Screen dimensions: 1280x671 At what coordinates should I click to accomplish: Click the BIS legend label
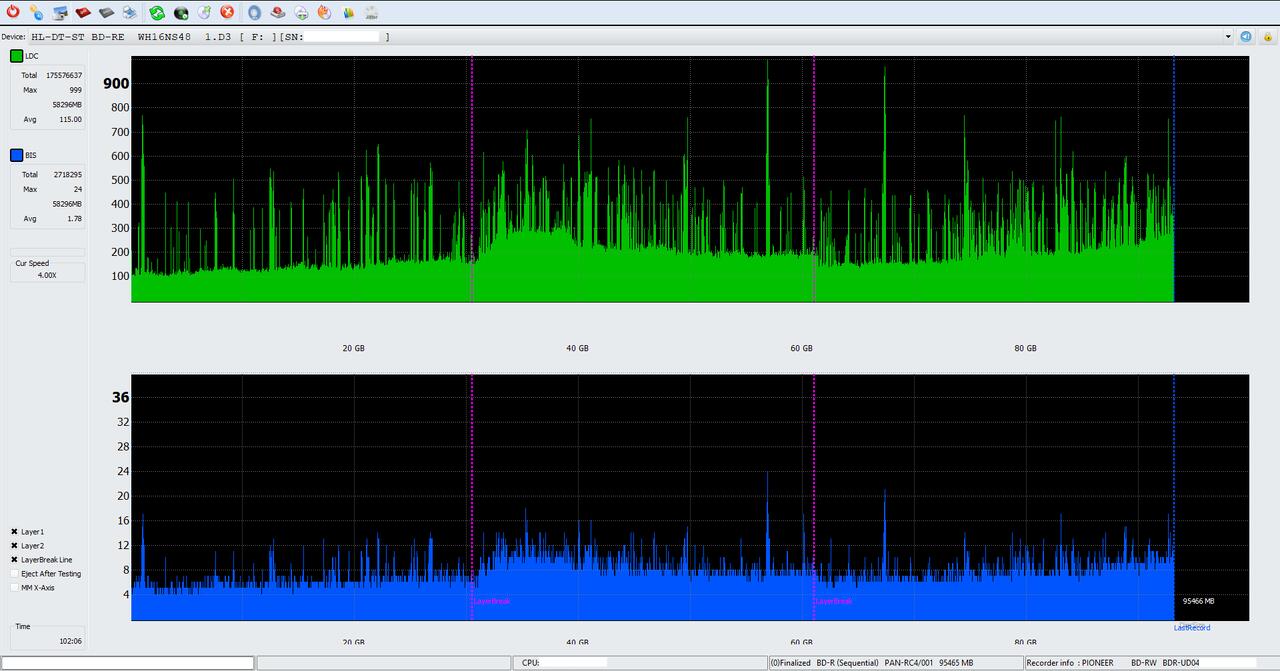click(31, 155)
